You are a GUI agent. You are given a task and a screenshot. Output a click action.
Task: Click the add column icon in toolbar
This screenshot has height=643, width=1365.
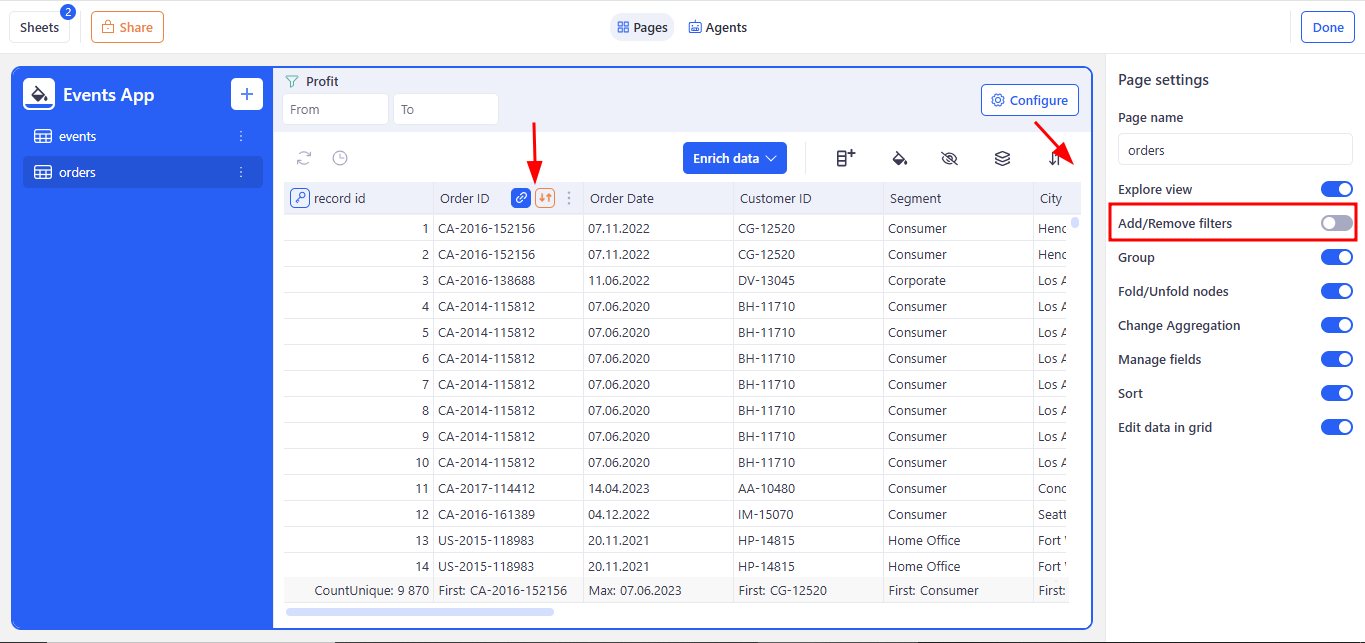coord(846,158)
